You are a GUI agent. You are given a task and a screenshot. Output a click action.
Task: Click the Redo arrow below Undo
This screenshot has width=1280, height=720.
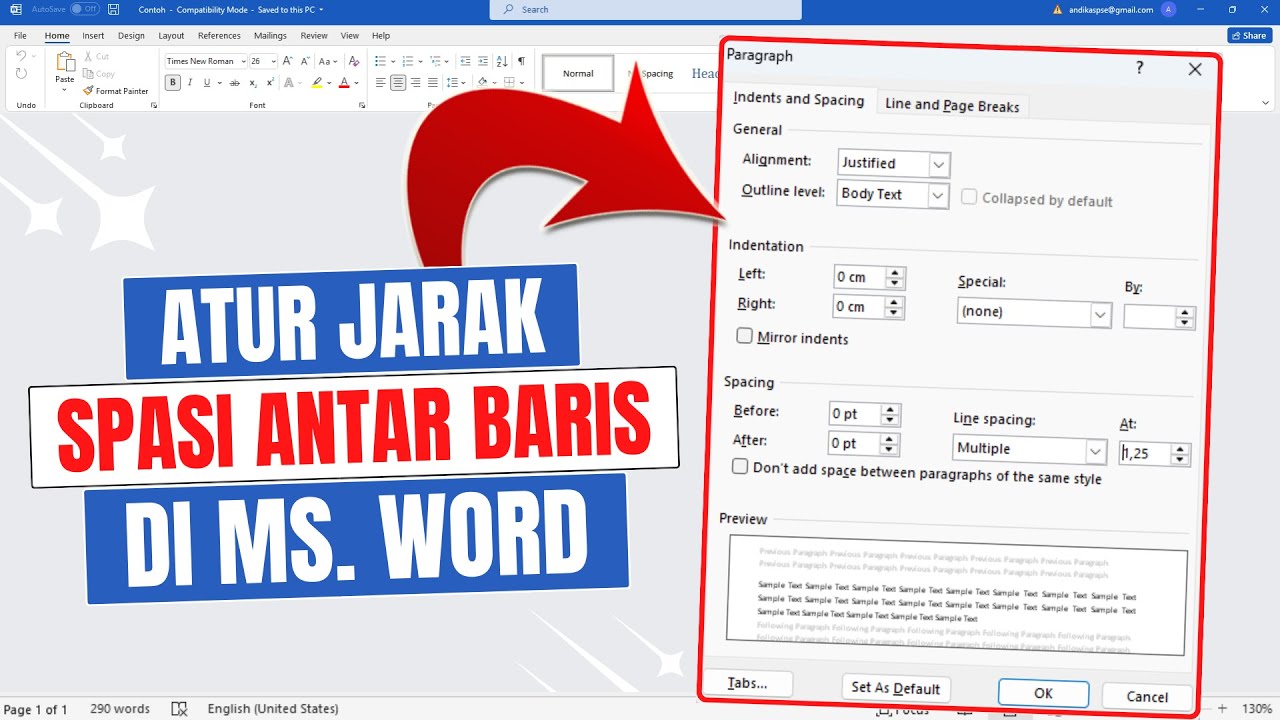pyautogui.click(x=22, y=74)
